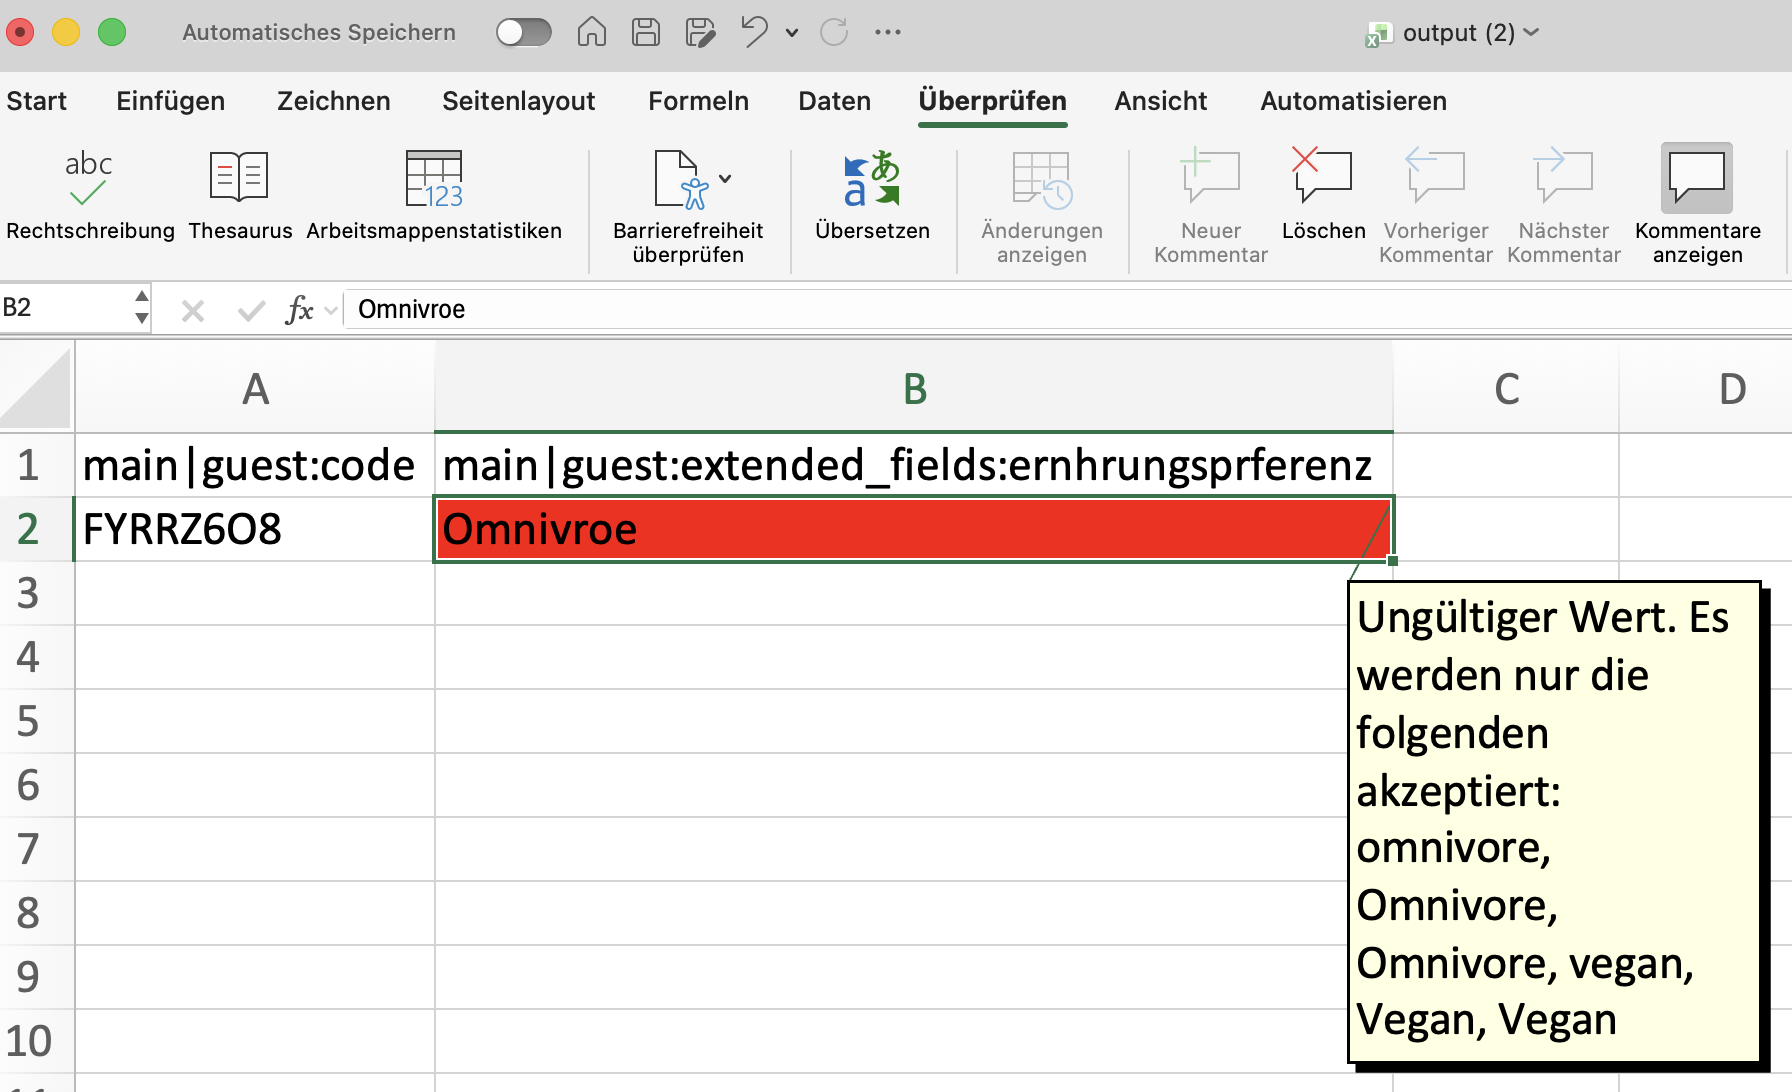Expand the output (2) filename dropdown
Viewport: 1792px width, 1092px height.
pyautogui.click(x=1531, y=32)
